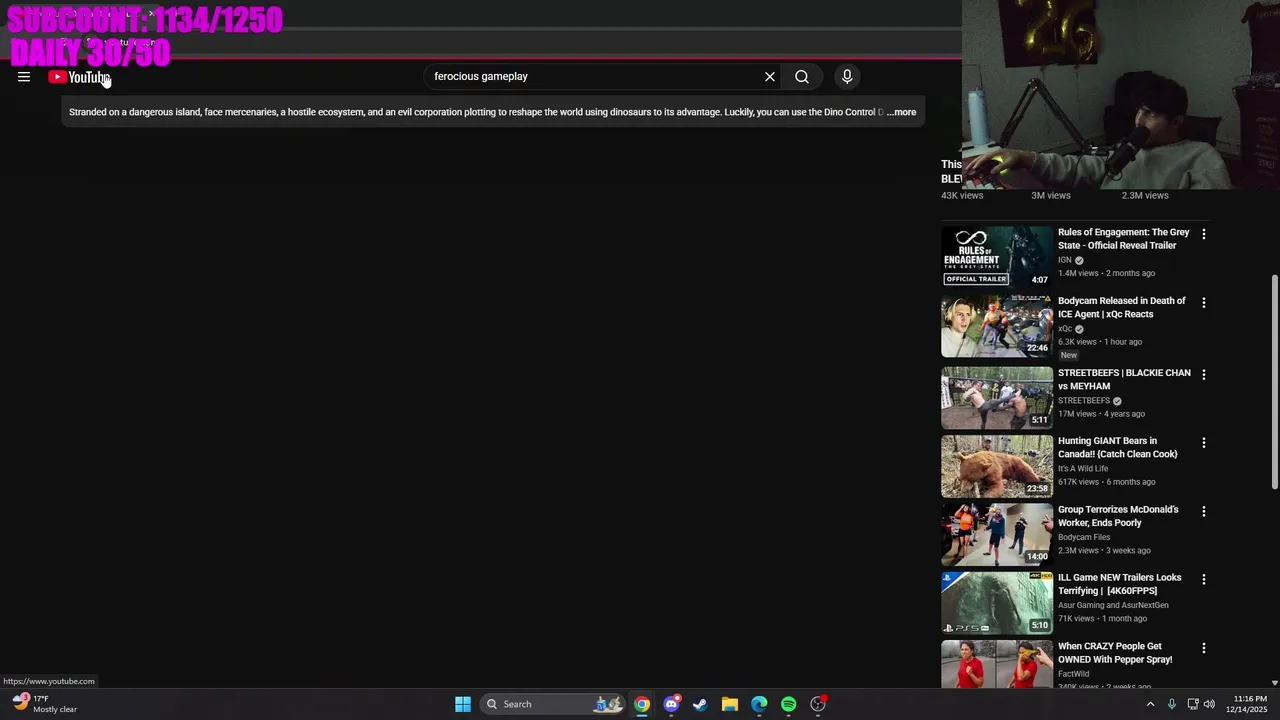Click 'Asur Gaming and AsurNextGen' channel name
The width and height of the screenshot is (1280, 720).
click(1113, 605)
